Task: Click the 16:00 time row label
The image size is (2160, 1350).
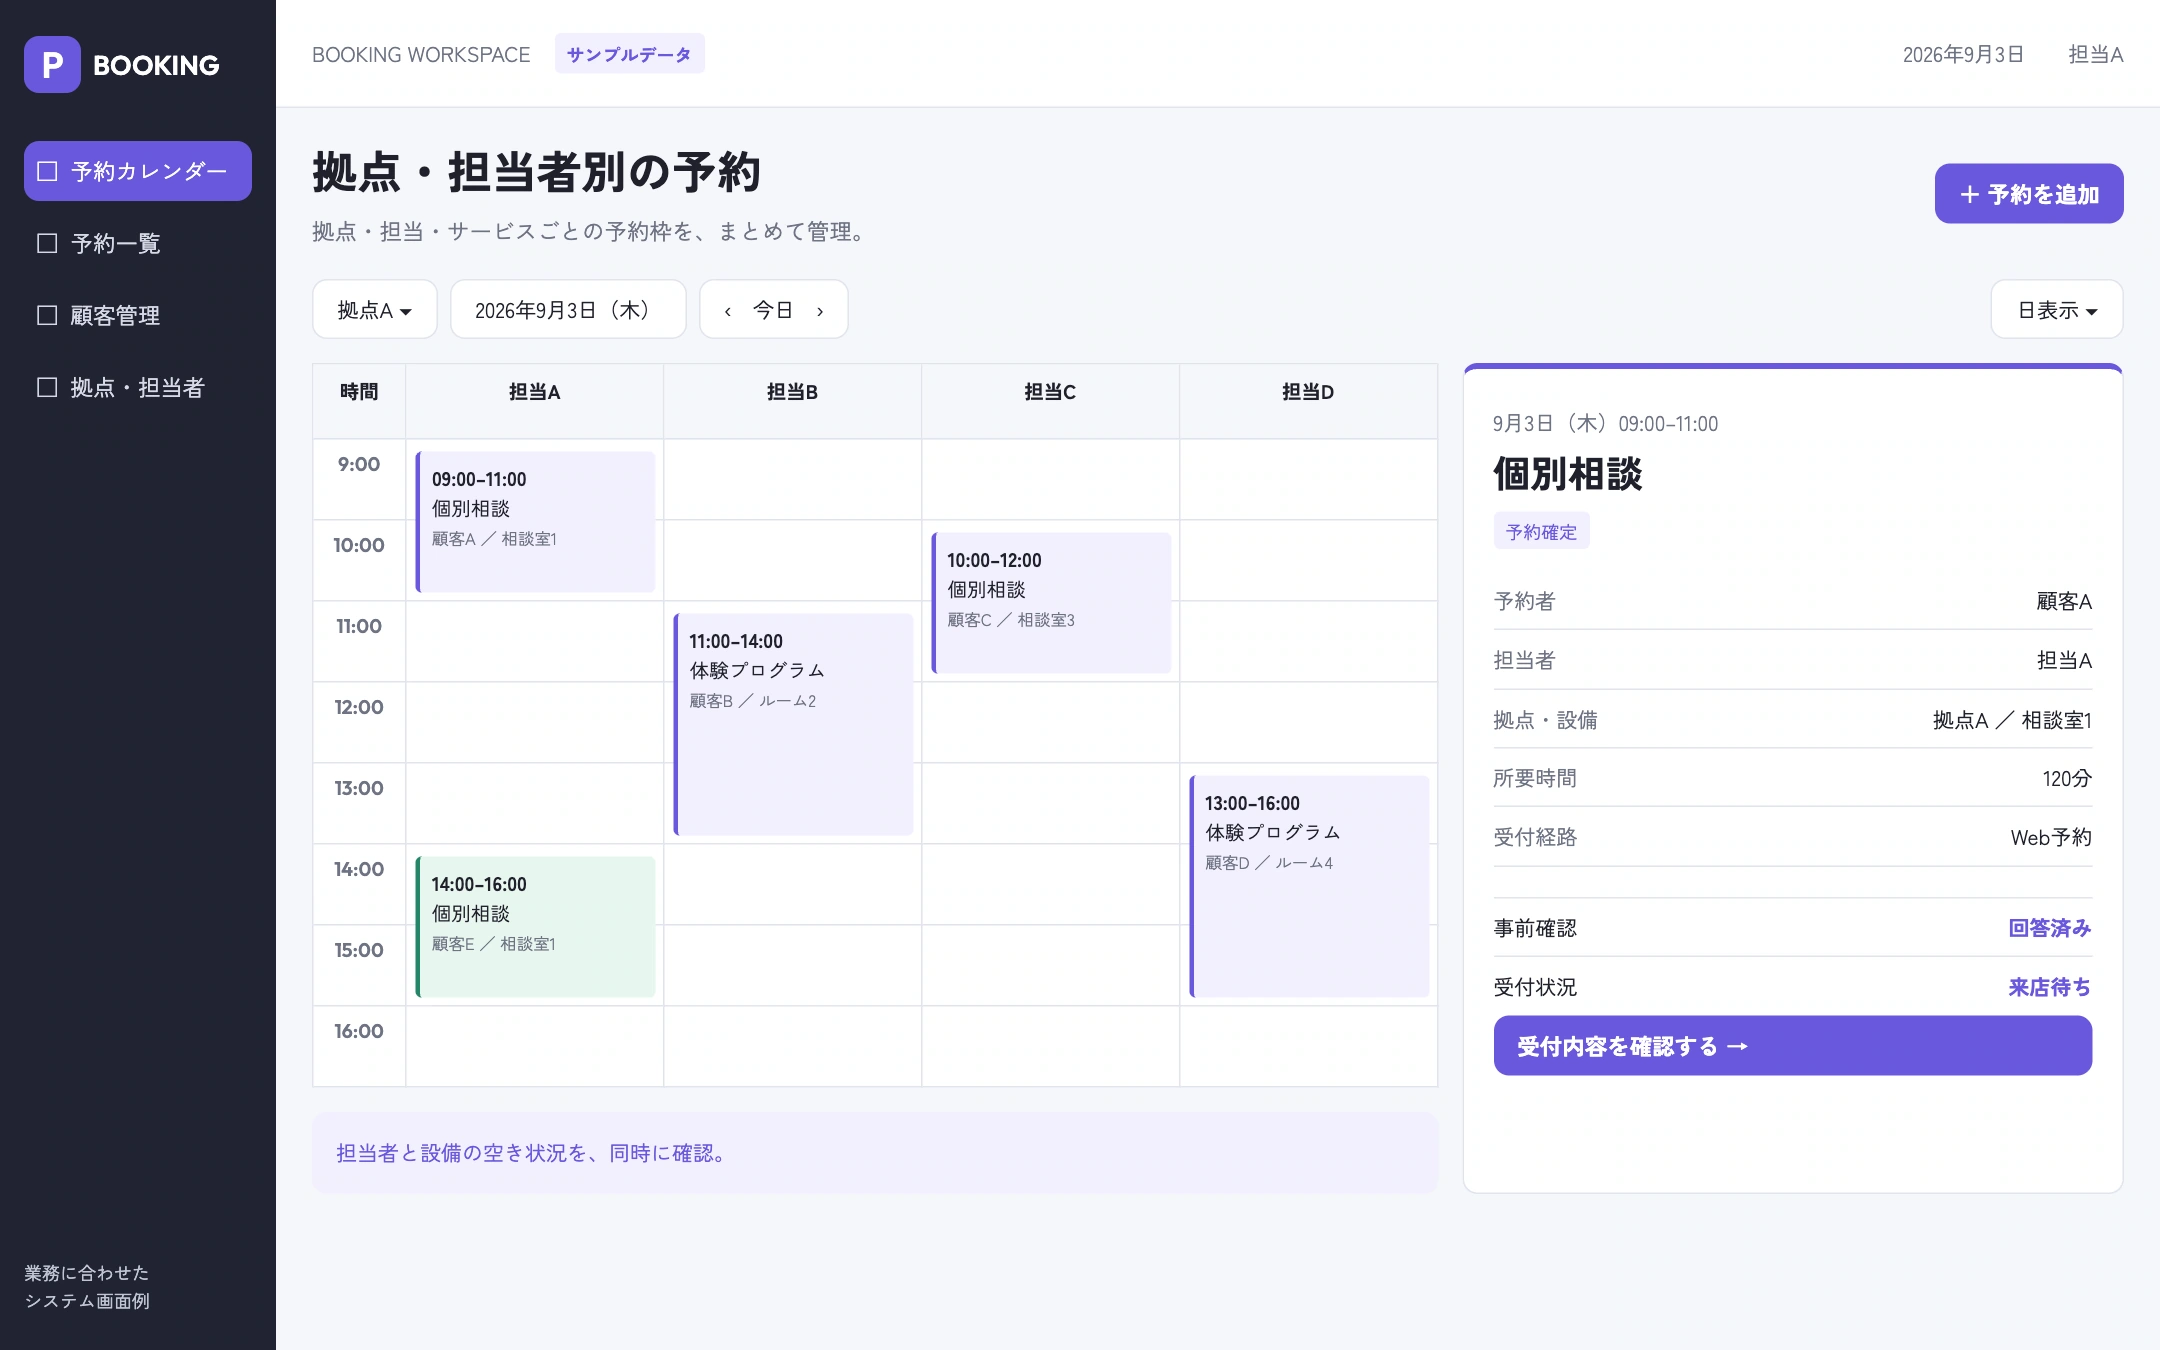Action: pos(359,1031)
